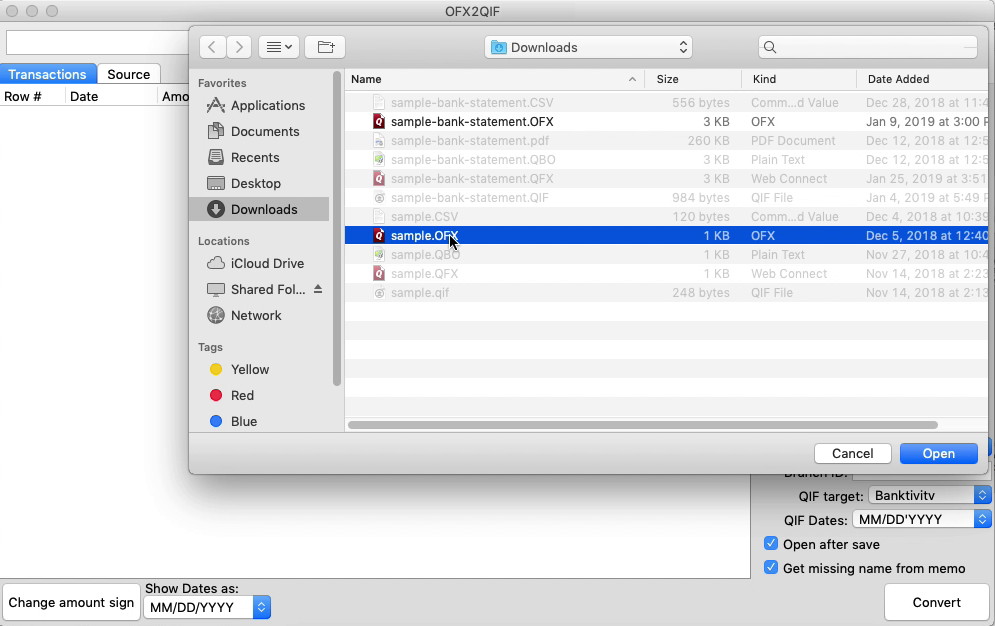Click the Row # column header
The width and height of the screenshot is (995, 626).
pos(32,96)
